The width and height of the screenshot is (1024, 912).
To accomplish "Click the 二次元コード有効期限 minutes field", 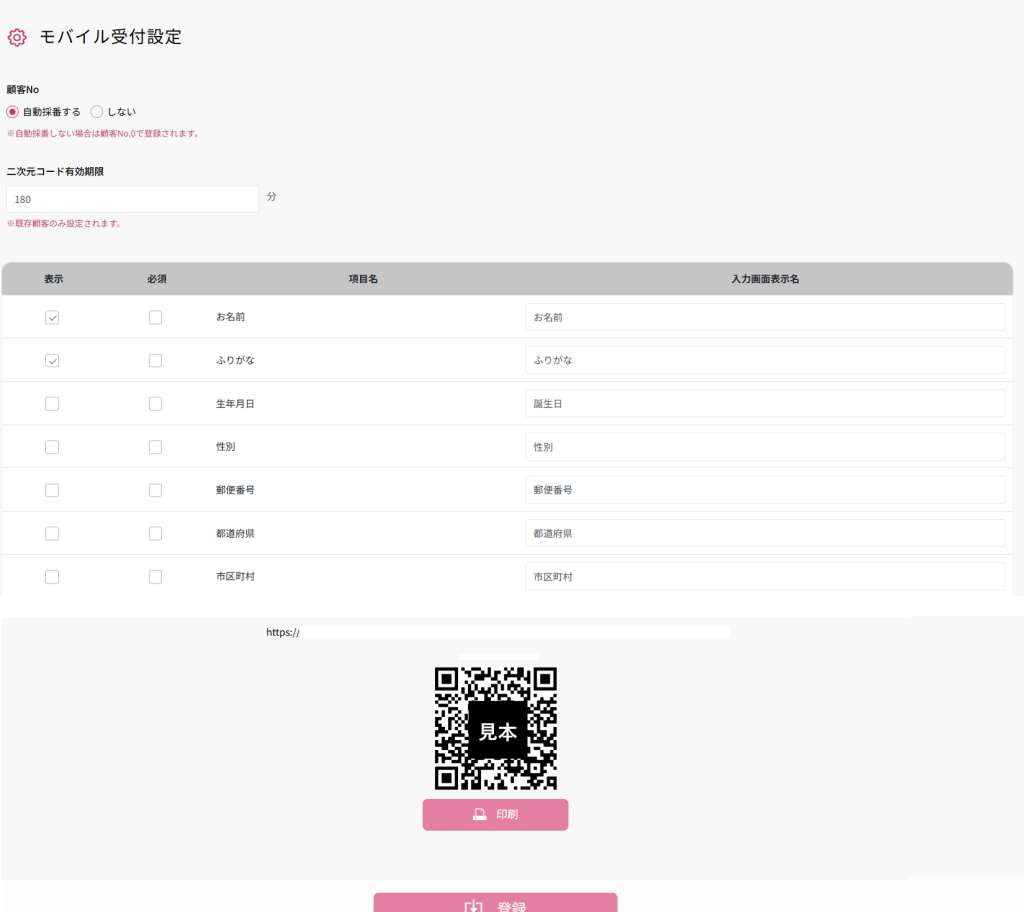I will point(133,199).
